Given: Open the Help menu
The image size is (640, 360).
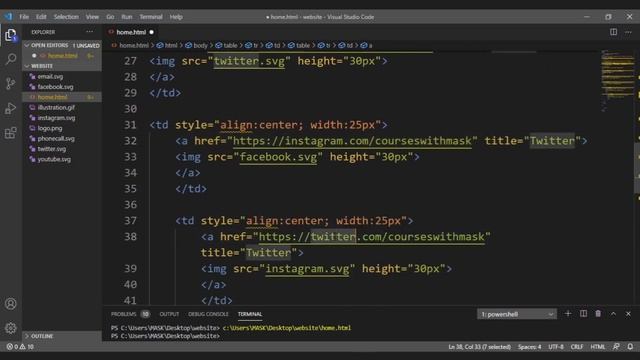Looking at the screenshot, I should tap(176, 17).
